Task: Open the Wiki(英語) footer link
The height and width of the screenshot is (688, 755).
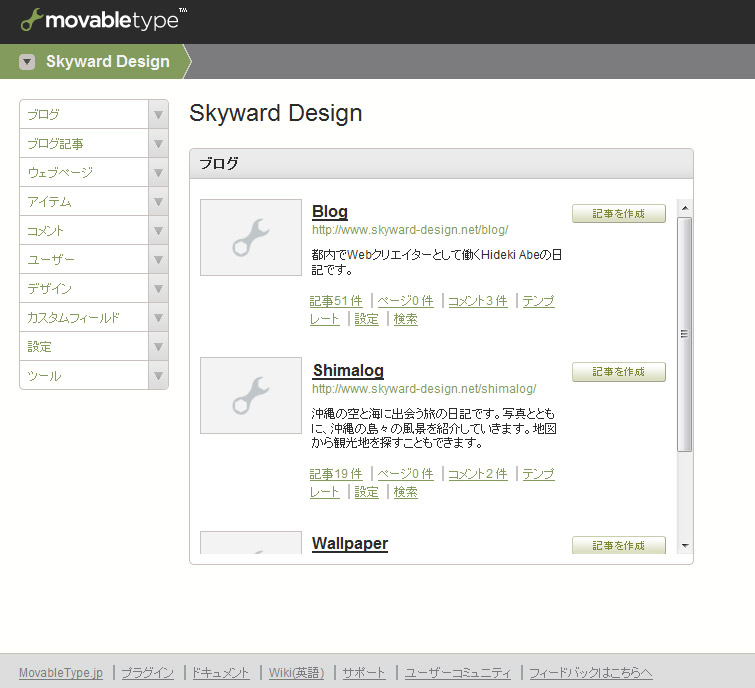Action: [x=297, y=673]
